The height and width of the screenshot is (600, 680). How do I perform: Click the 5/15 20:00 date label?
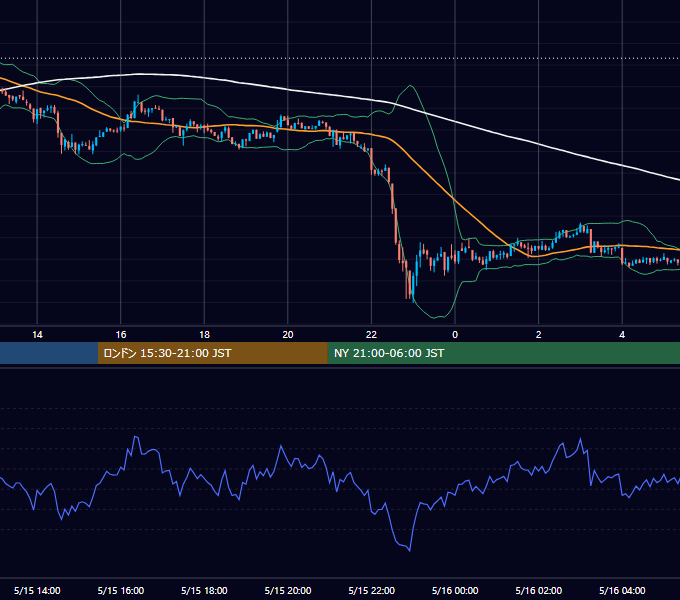[x=288, y=590]
